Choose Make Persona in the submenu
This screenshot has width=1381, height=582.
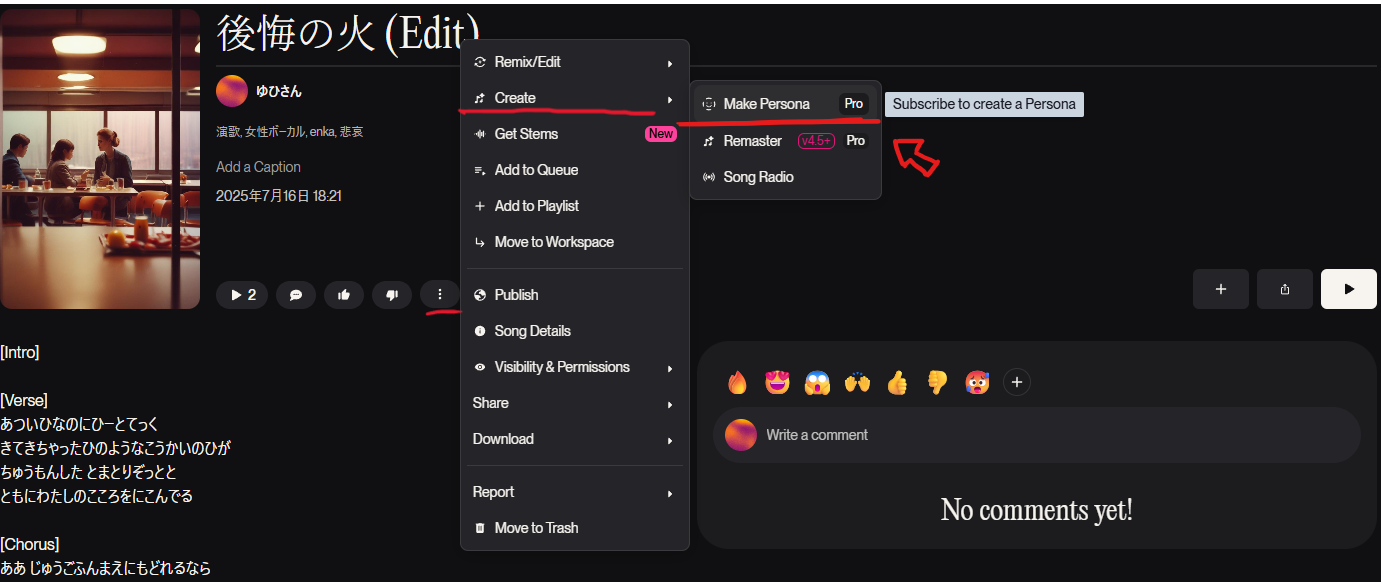785,104
